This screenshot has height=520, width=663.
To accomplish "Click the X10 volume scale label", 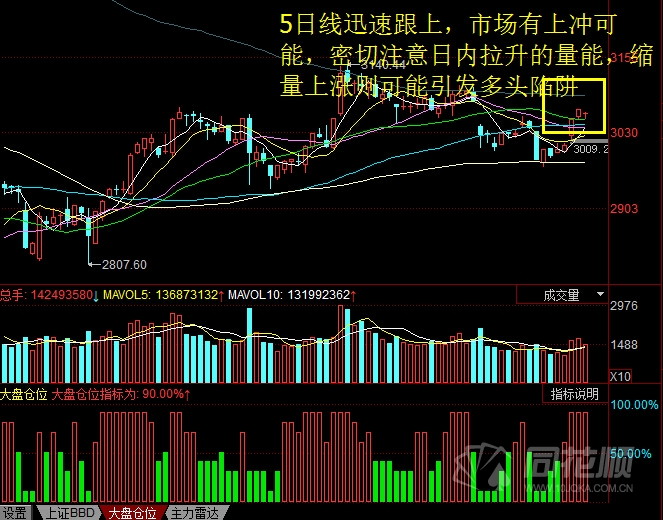I will coord(621,376).
